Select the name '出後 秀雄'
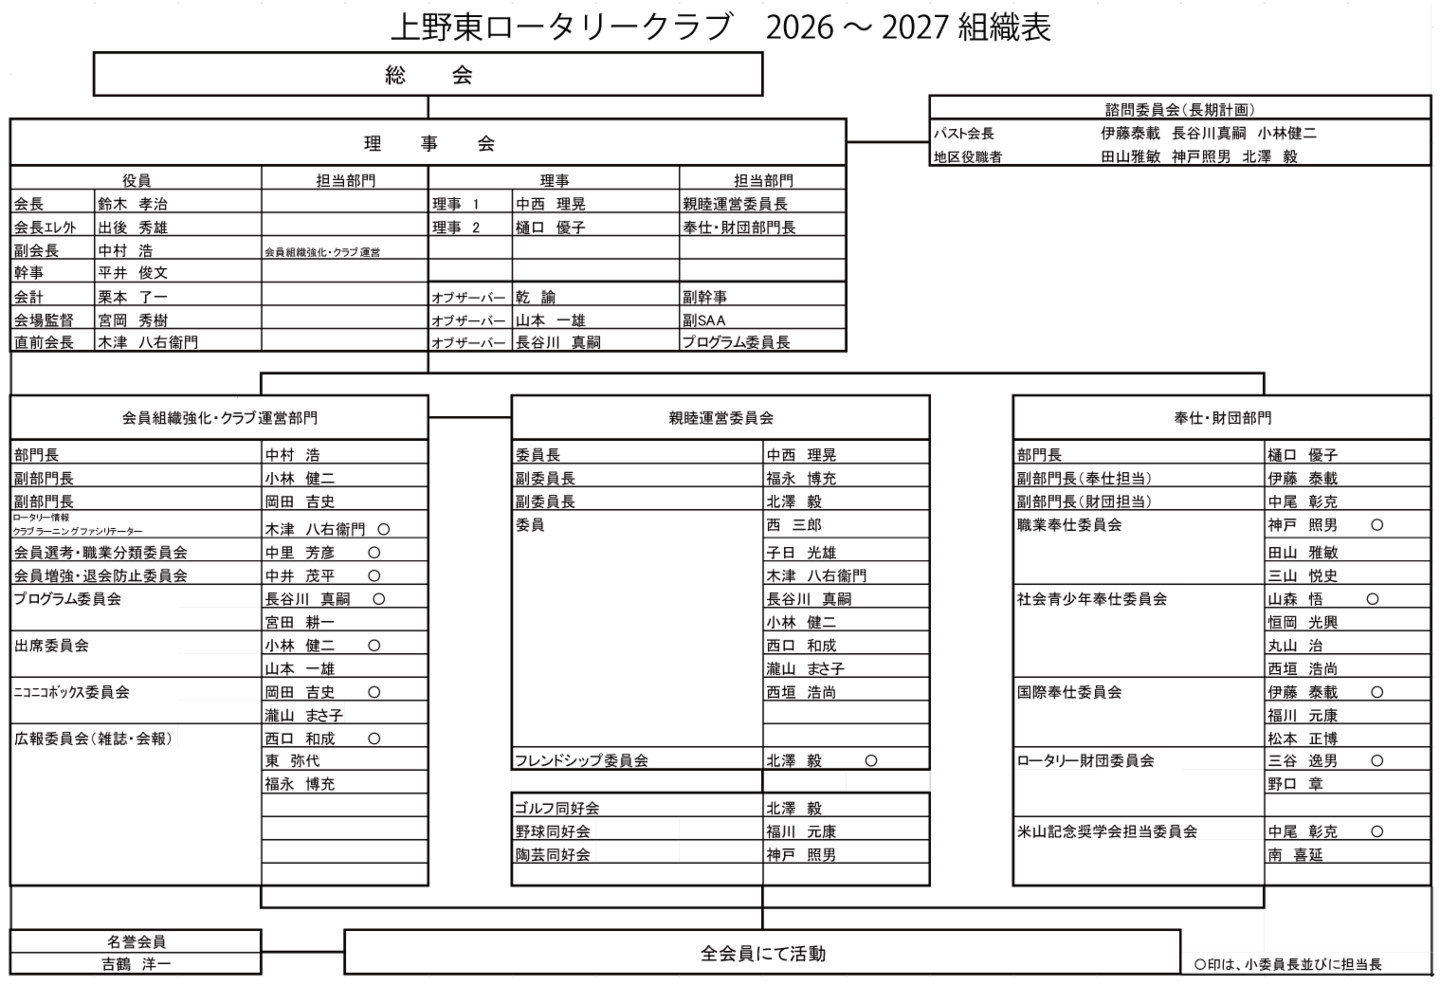 (133, 228)
